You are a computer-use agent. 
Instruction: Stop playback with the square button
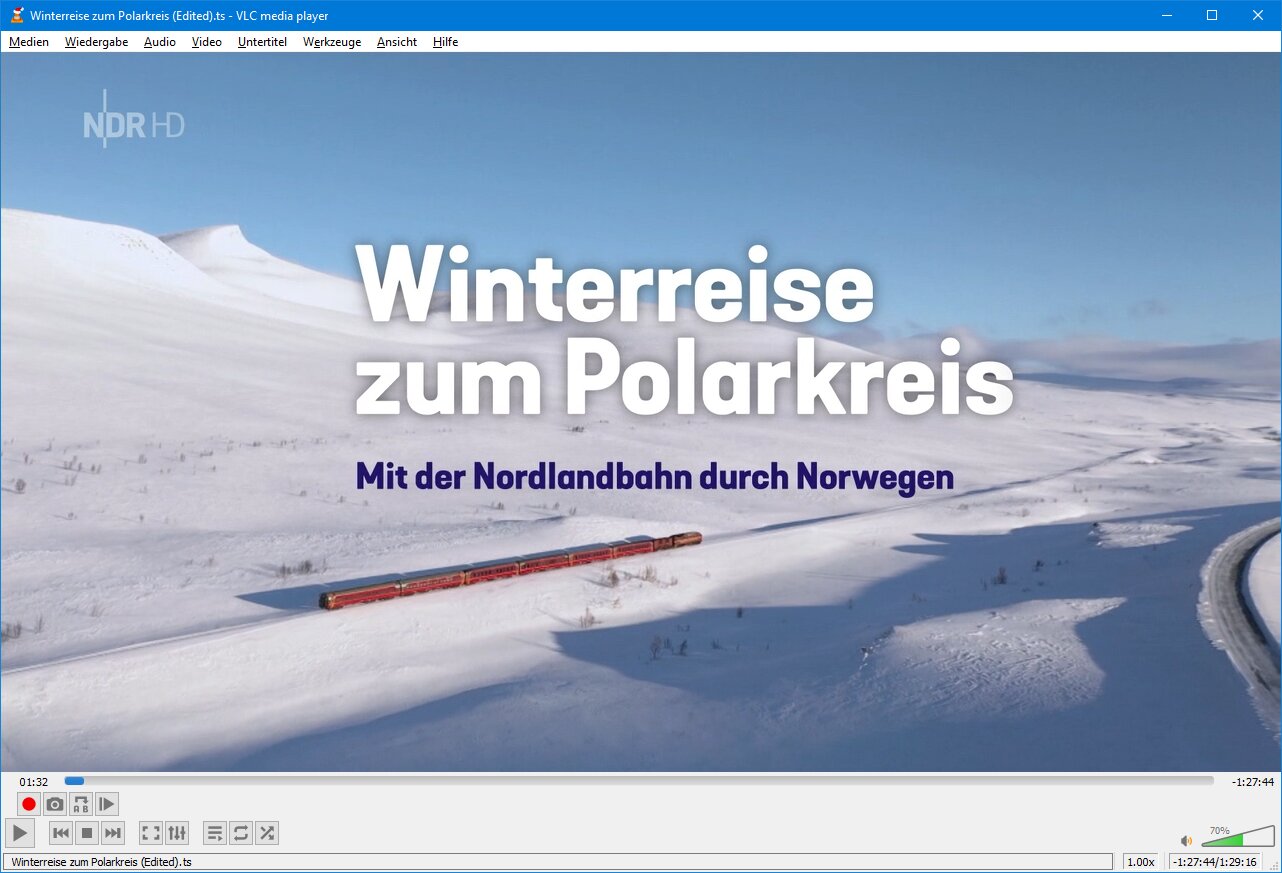pos(87,833)
